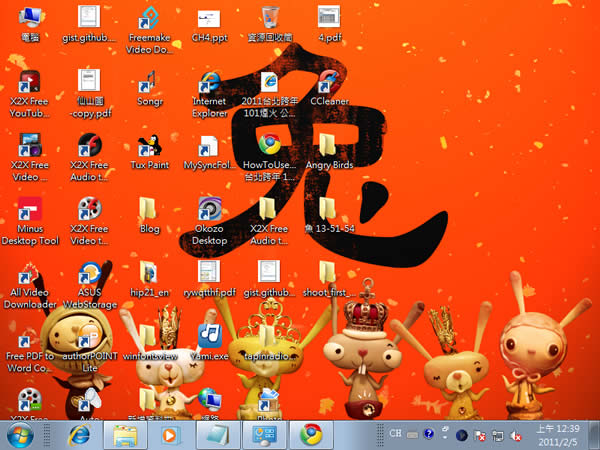
Task: Open the network status tray icon
Action: pos(497,435)
